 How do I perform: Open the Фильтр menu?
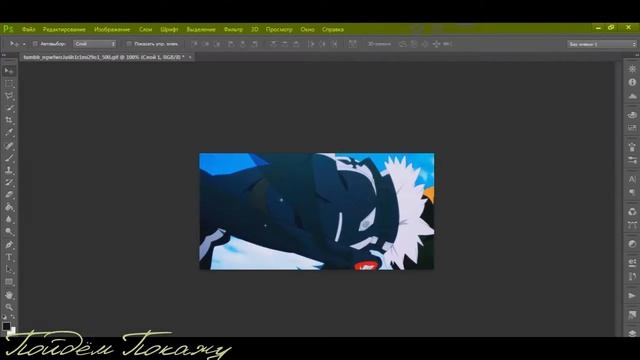233,29
